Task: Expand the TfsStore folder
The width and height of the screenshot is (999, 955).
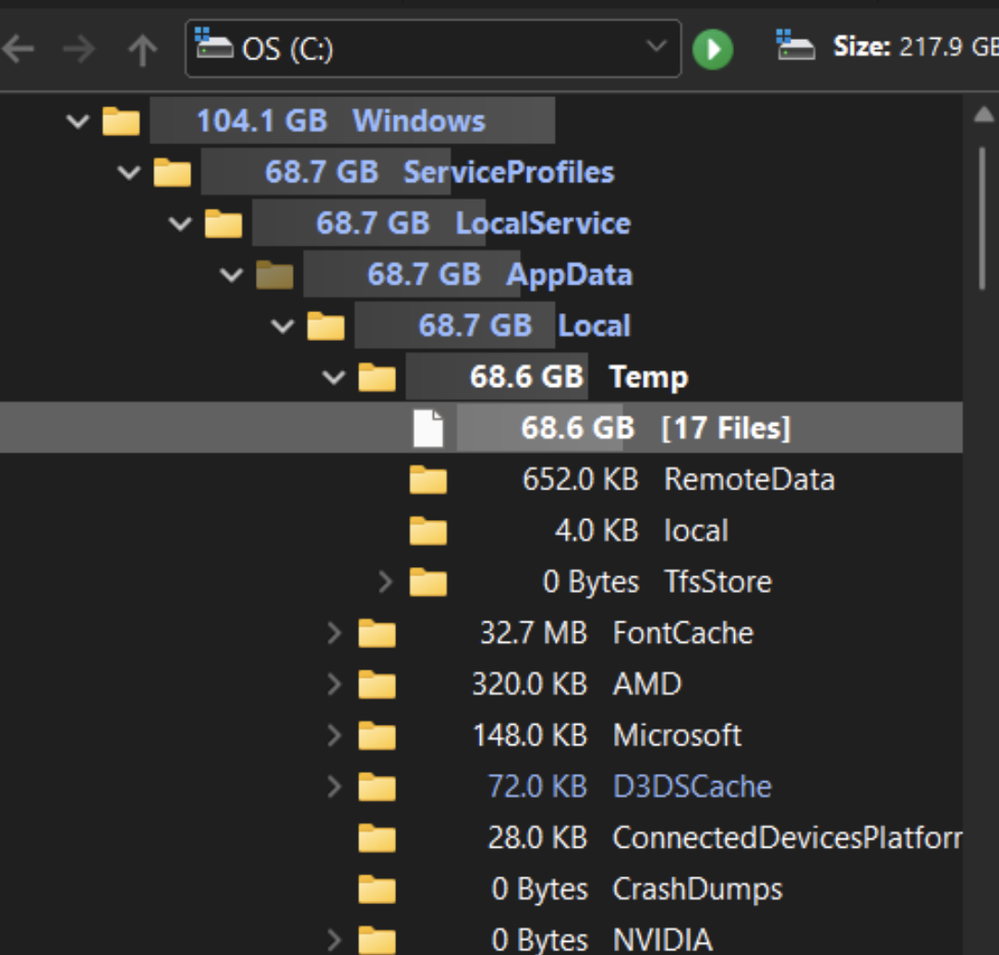Action: (x=385, y=581)
